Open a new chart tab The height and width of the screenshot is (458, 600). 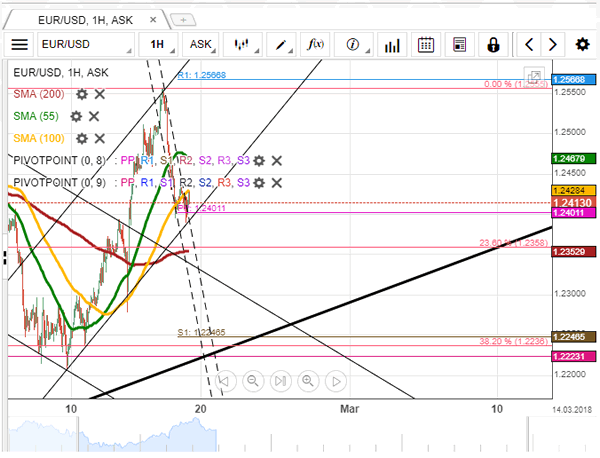[183, 19]
